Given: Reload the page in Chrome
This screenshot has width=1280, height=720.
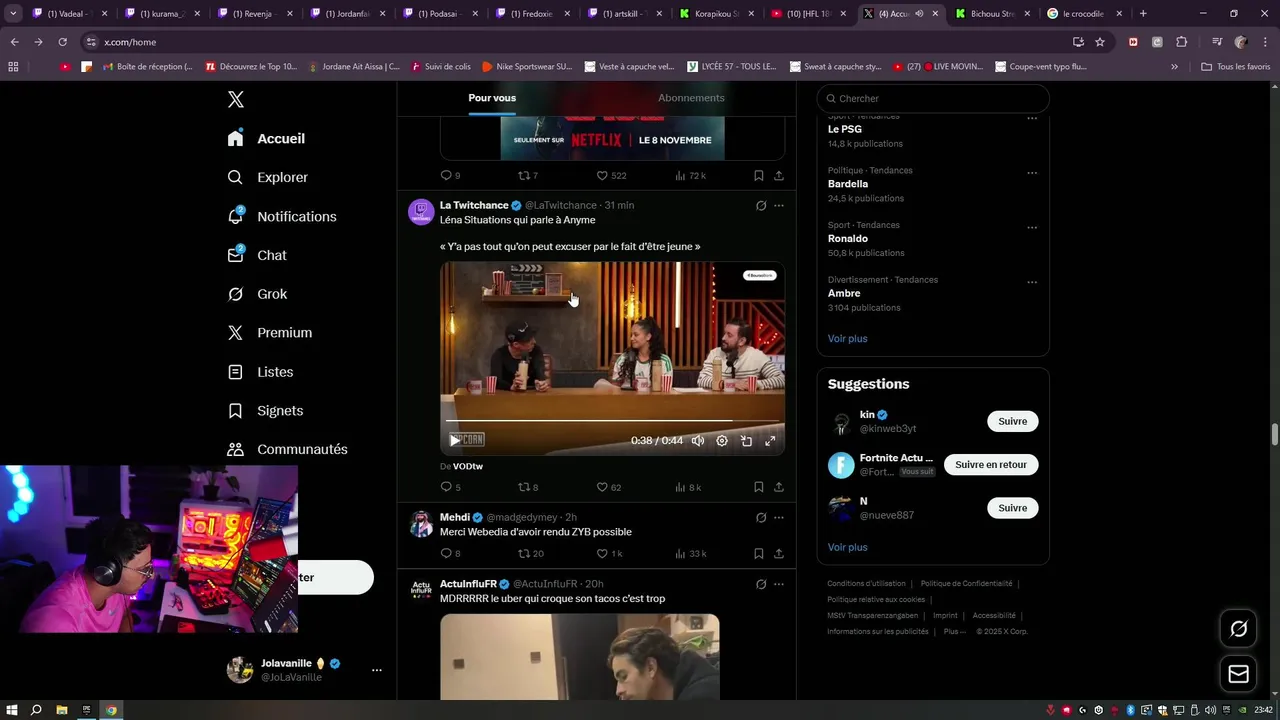Looking at the screenshot, I should pyautogui.click(x=62, y=42).
